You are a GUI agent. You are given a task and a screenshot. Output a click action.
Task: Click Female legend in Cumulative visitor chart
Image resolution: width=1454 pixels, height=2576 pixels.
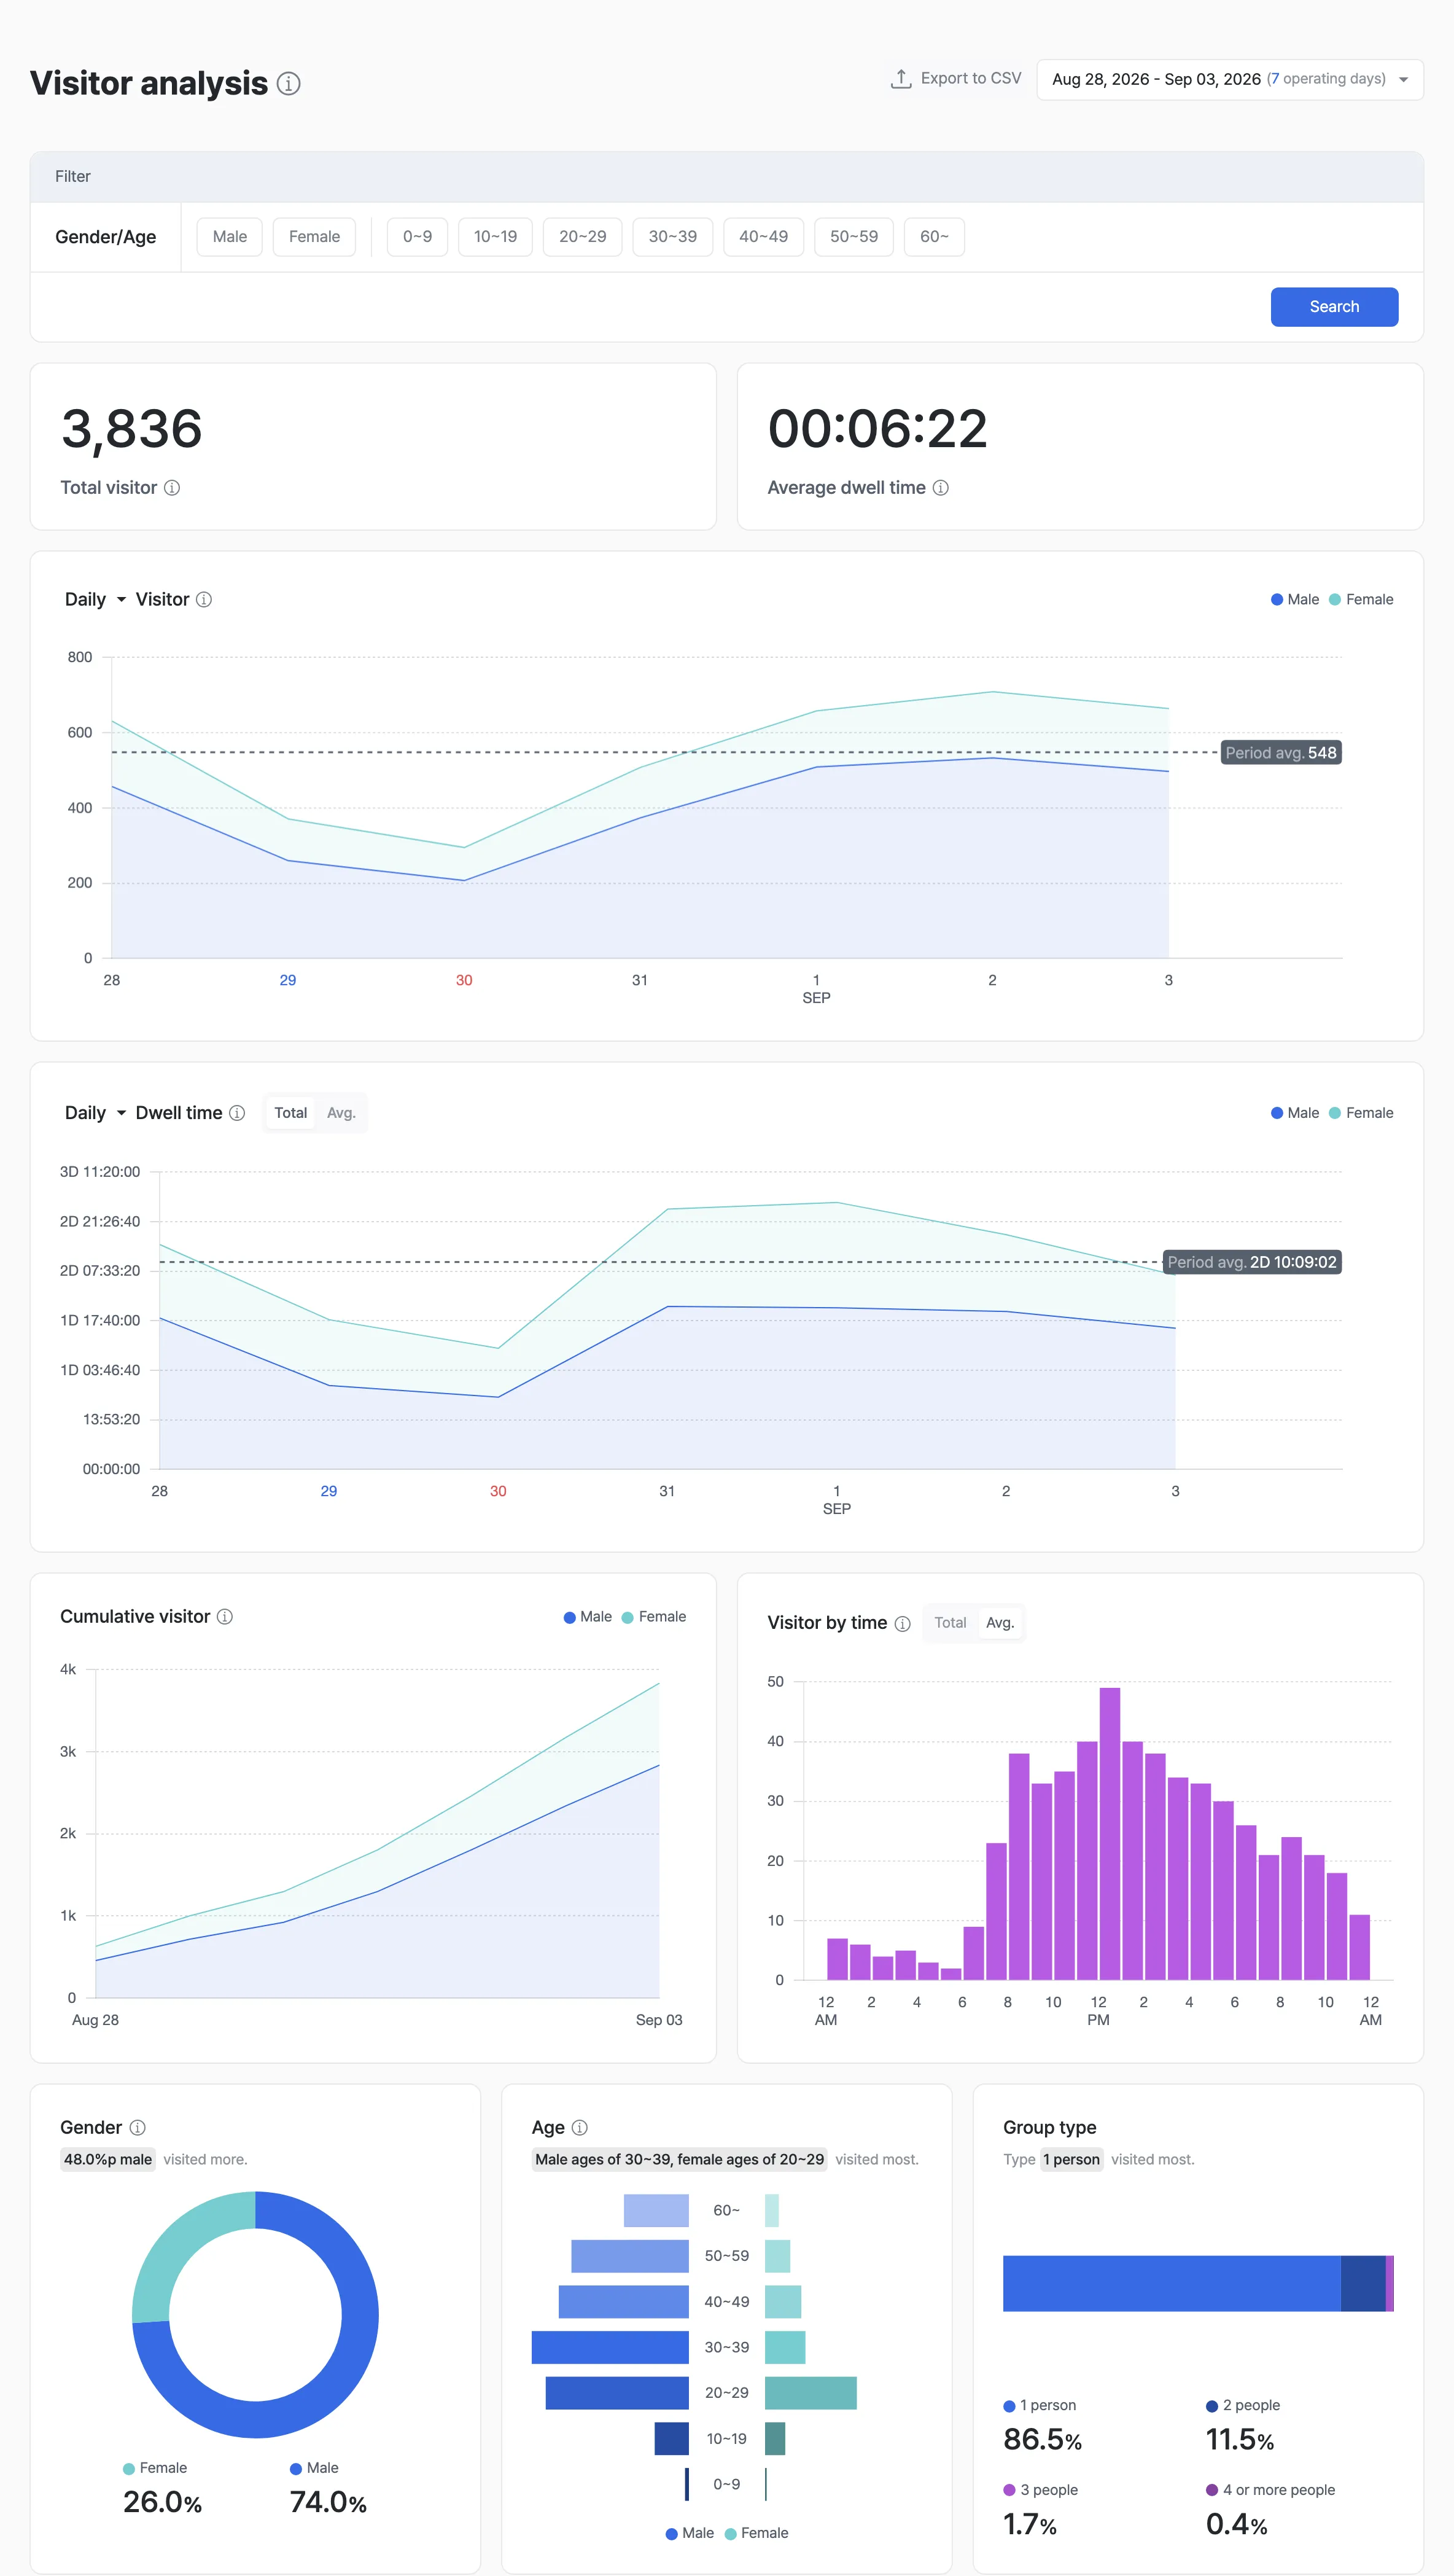(654, 1617)
